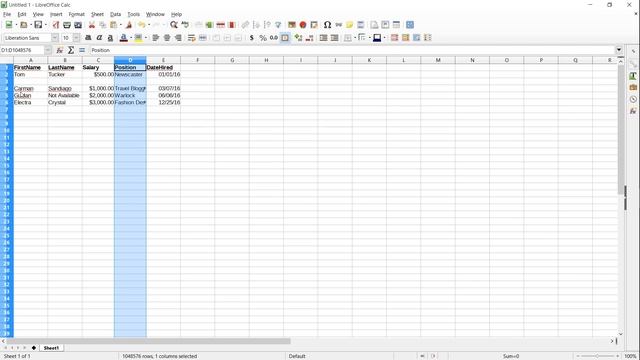Image resolution: width=640 pixels, height=360 pixels.
Task: Click the Cut scissors icon
Action: 92,25
